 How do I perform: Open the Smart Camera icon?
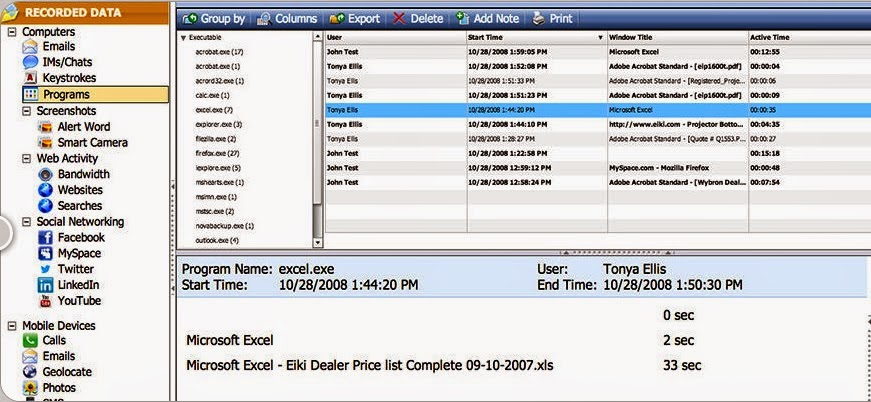point(46,143)
